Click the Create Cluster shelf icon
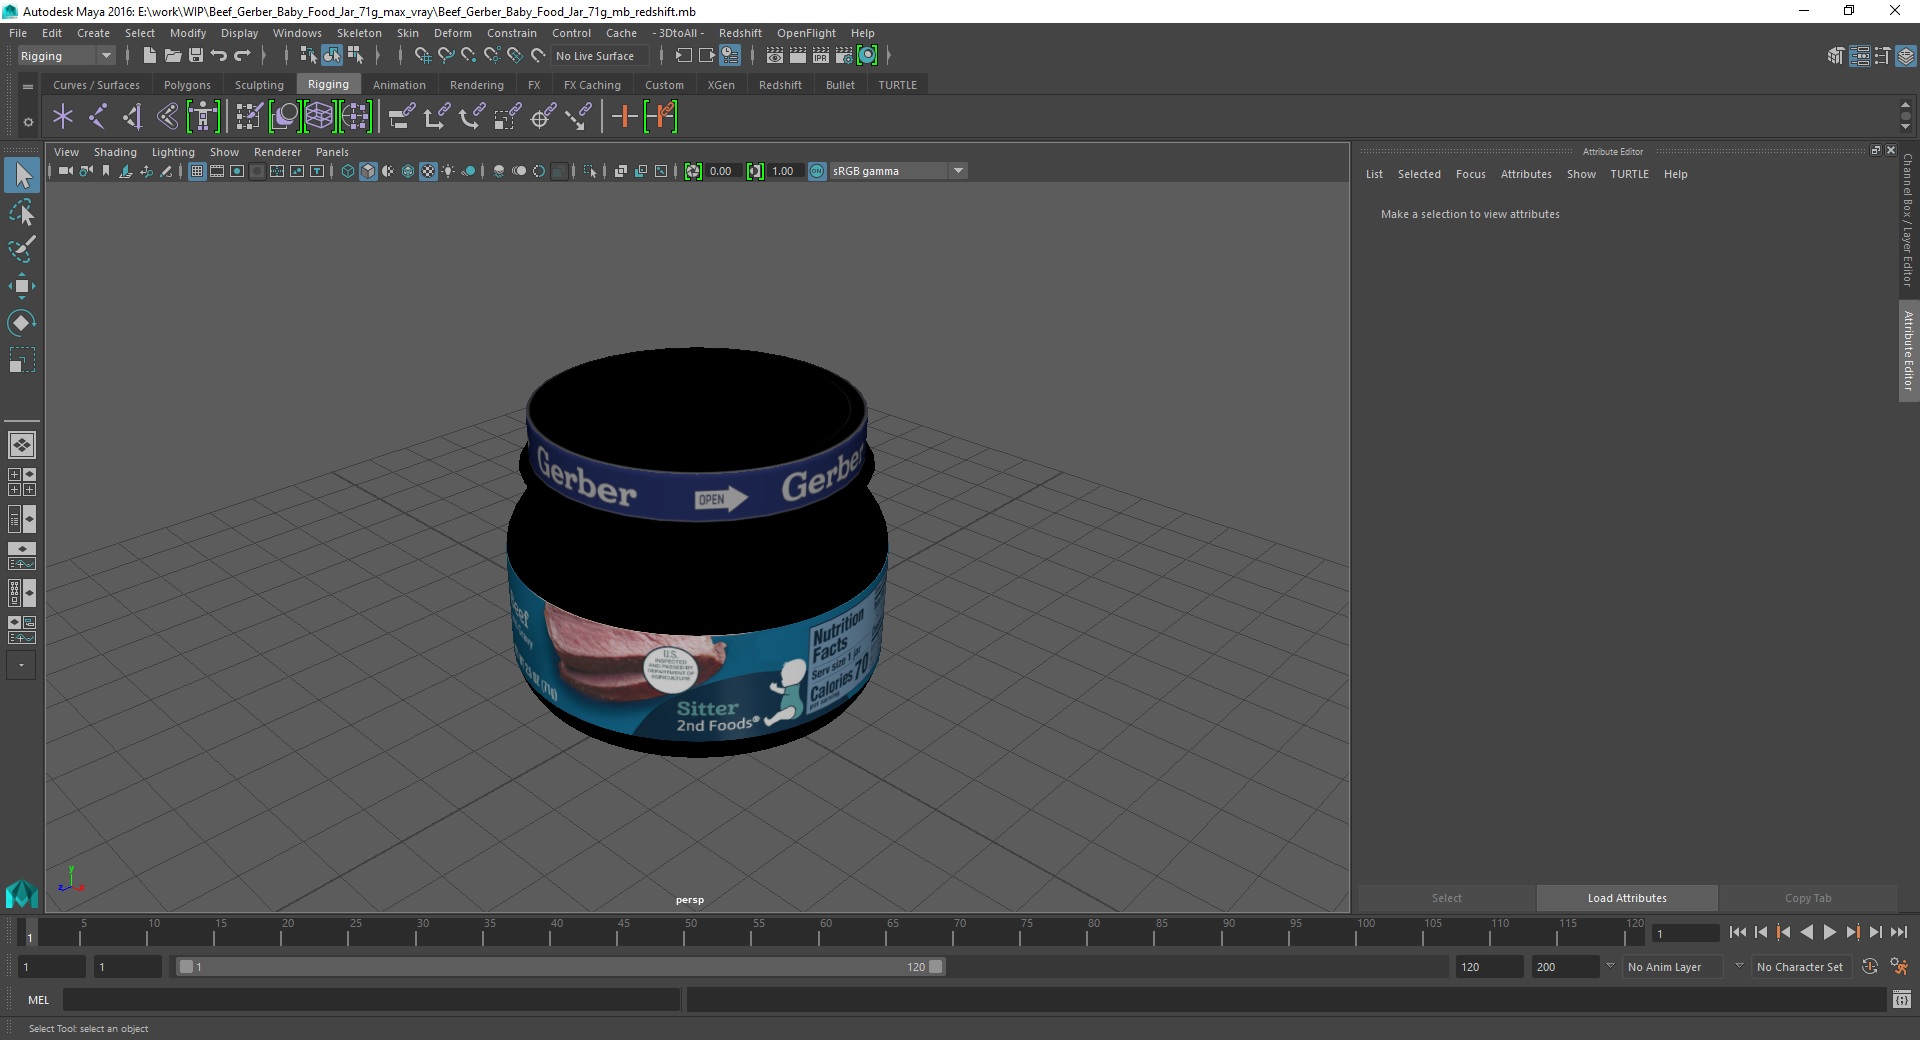This screenshot has height=1040, width=1920. [x=355, y=117]
